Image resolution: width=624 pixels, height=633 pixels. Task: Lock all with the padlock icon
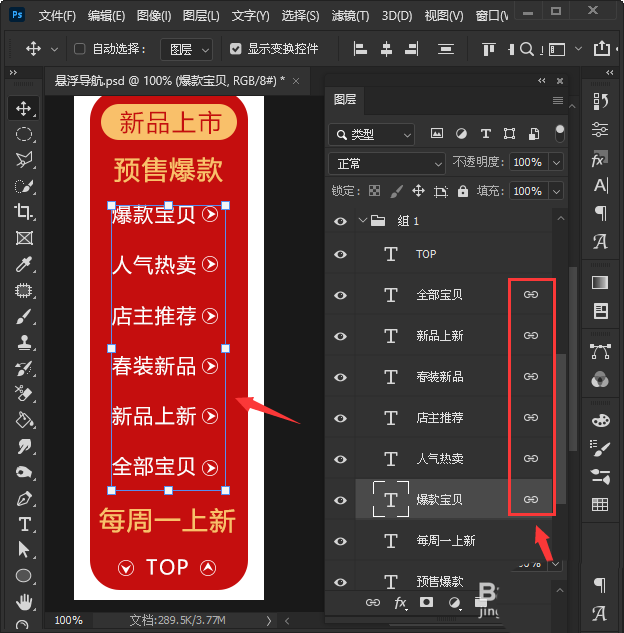click(x=463, y=191)
